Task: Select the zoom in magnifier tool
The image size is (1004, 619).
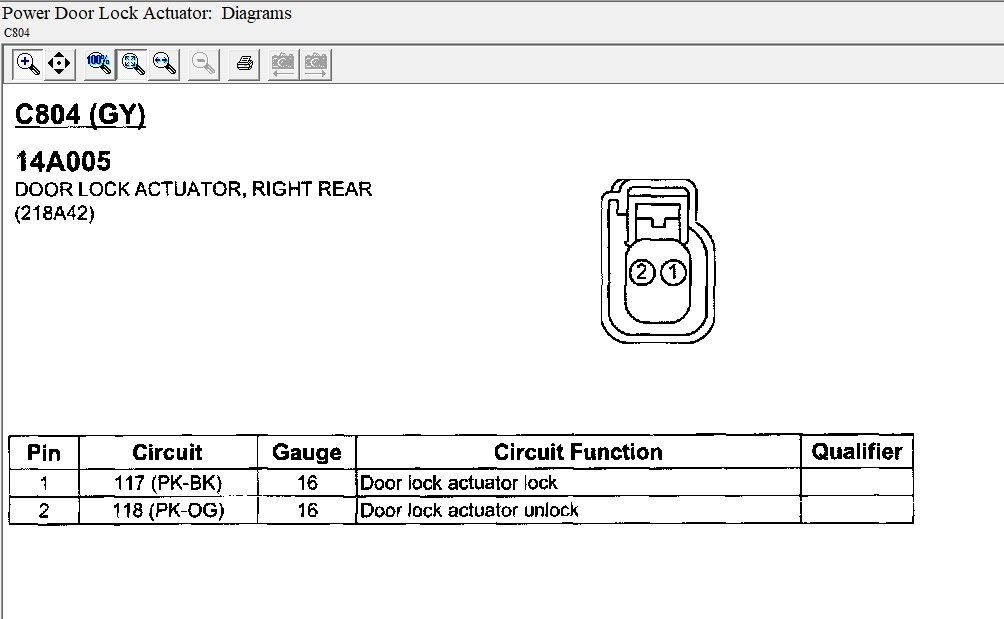Action: tap(28, 65)
